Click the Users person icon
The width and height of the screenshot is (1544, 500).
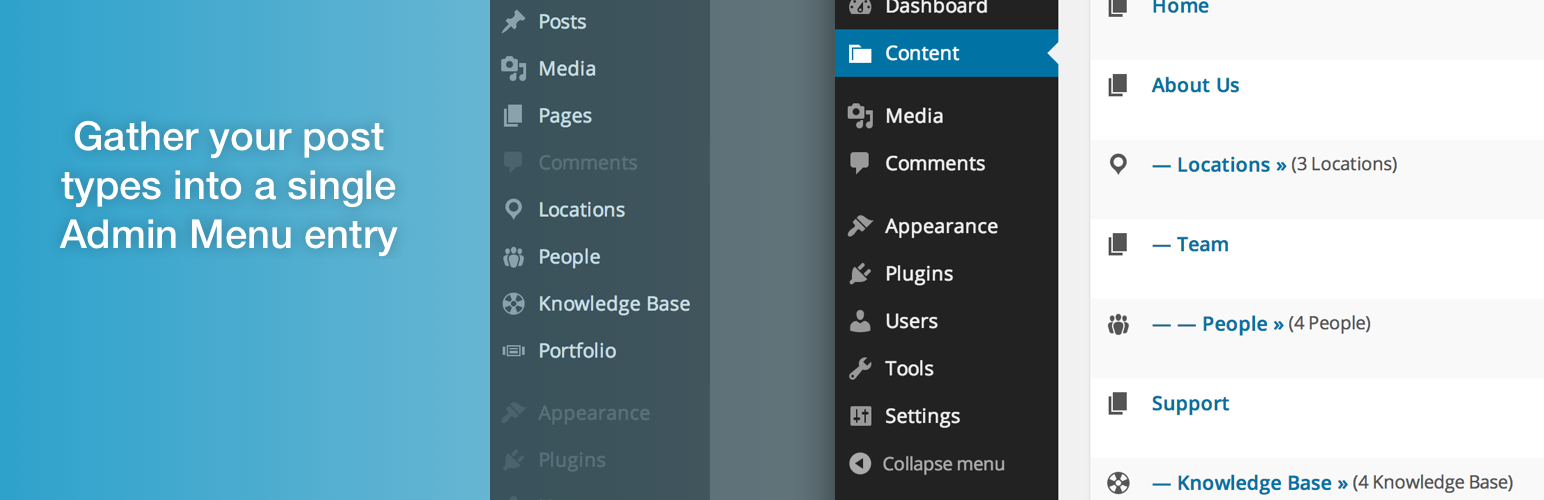(x=860, y=320)
